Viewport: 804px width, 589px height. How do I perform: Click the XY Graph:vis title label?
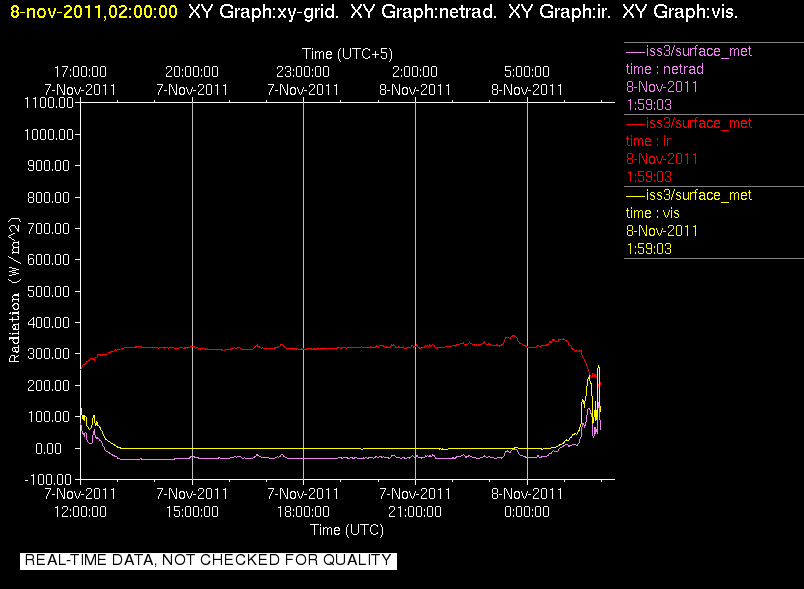click(680, 11)
